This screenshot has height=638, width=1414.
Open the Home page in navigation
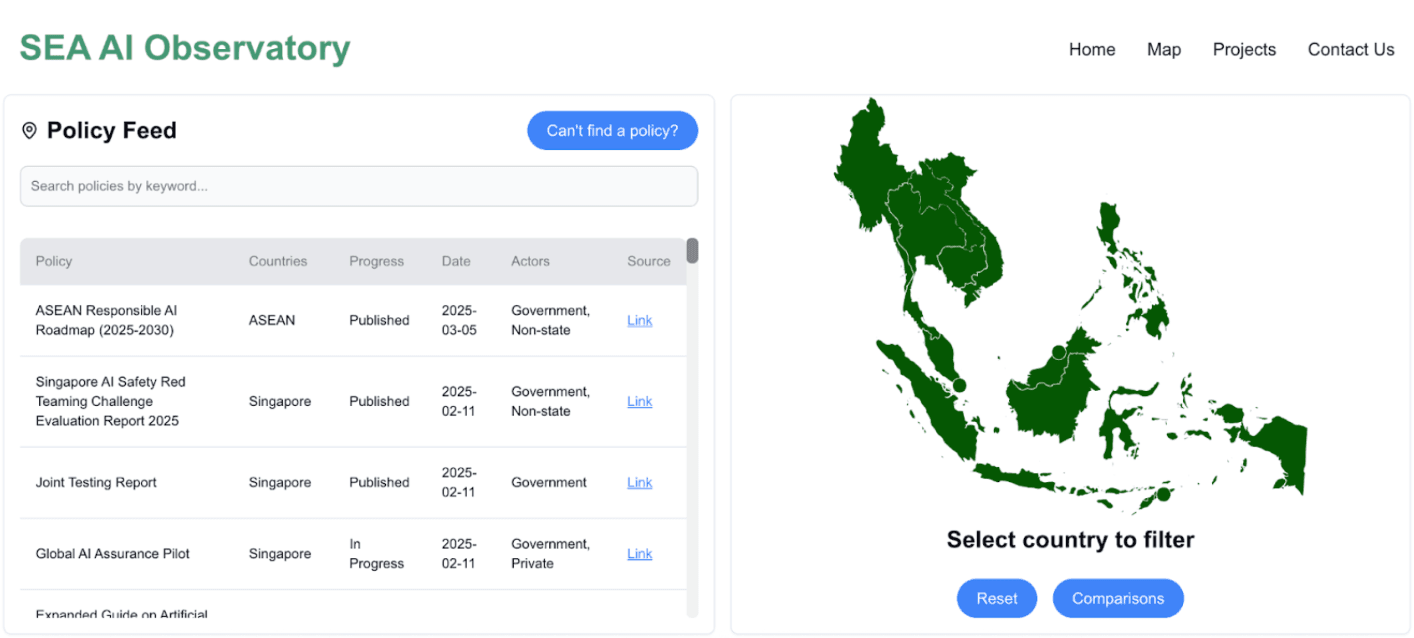(1091, 49)
